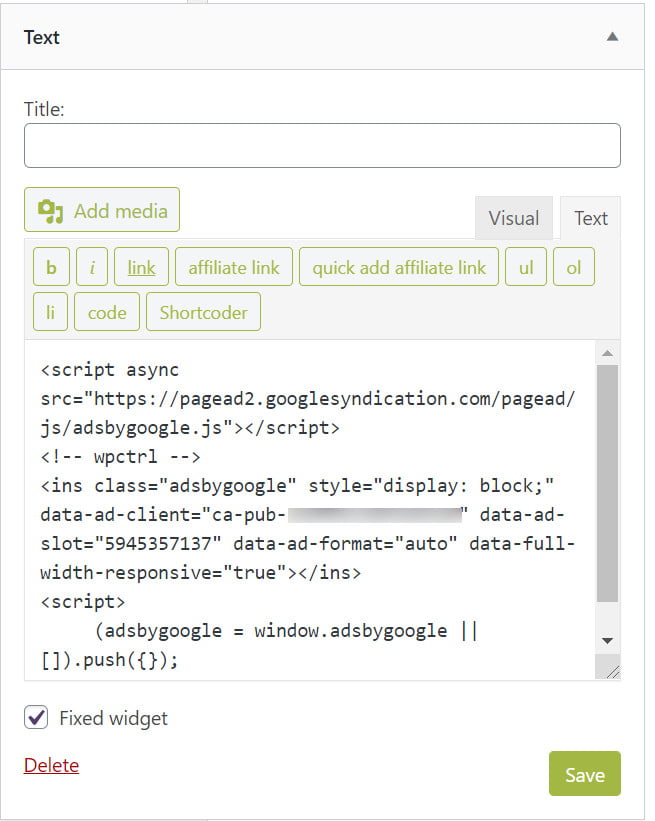Image resolution: width=655 pixels, height=821 pixels.
Task: Click the textarea vertical scrollbar thumb
Action: click(607, 483)
